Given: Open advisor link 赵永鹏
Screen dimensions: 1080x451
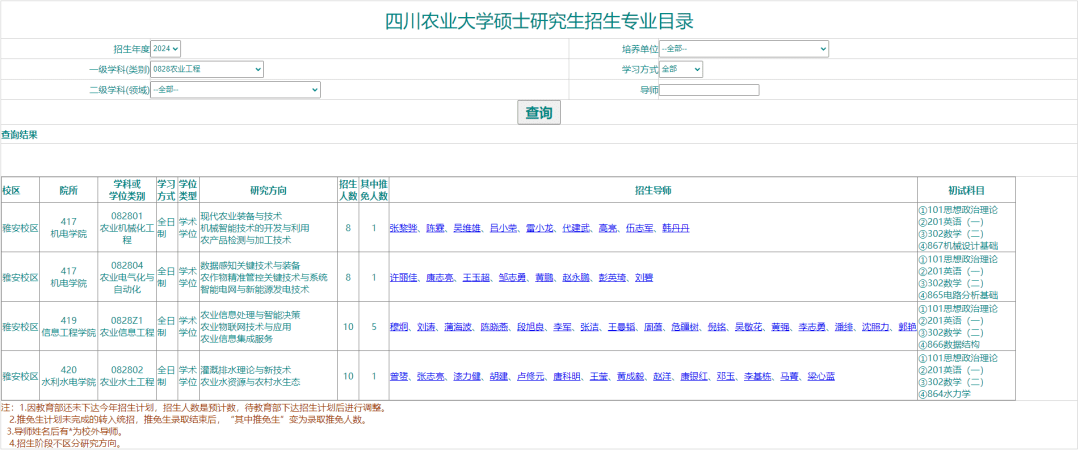Looking at the screenshot, I should click(577, 277).
